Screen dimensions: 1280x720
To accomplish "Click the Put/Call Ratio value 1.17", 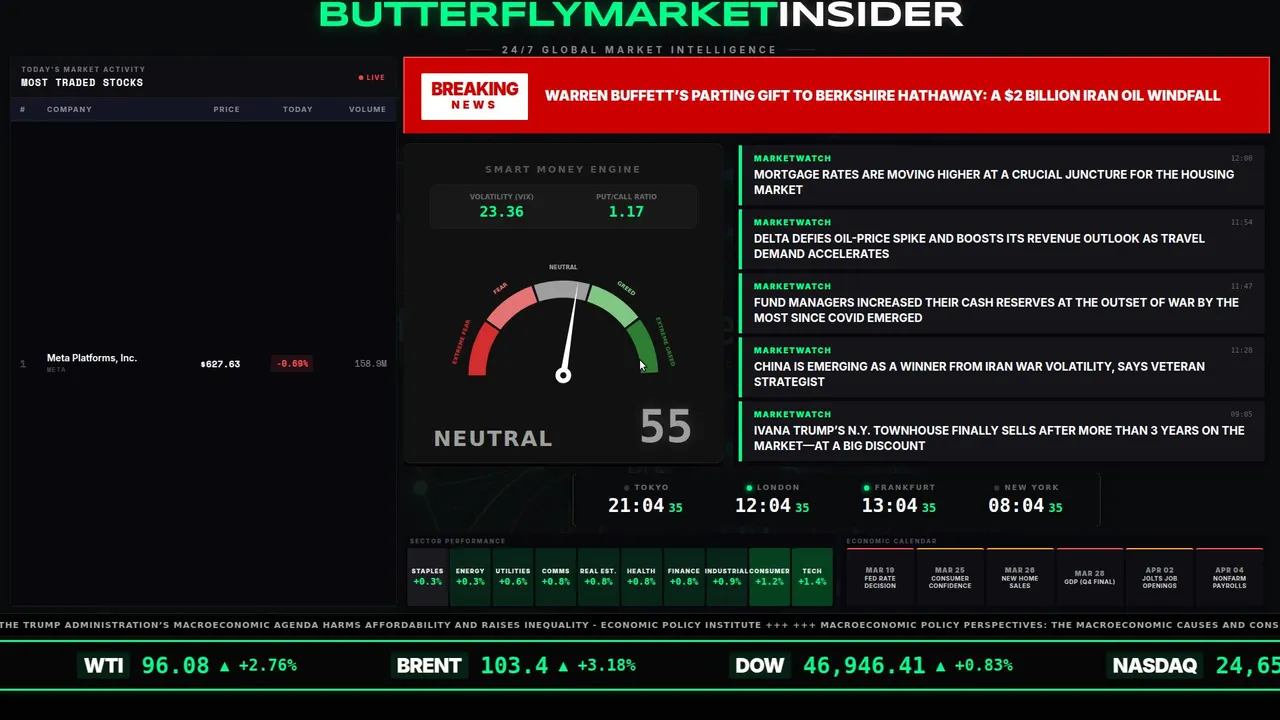I will pyautogui.click(x=626, y=212).
